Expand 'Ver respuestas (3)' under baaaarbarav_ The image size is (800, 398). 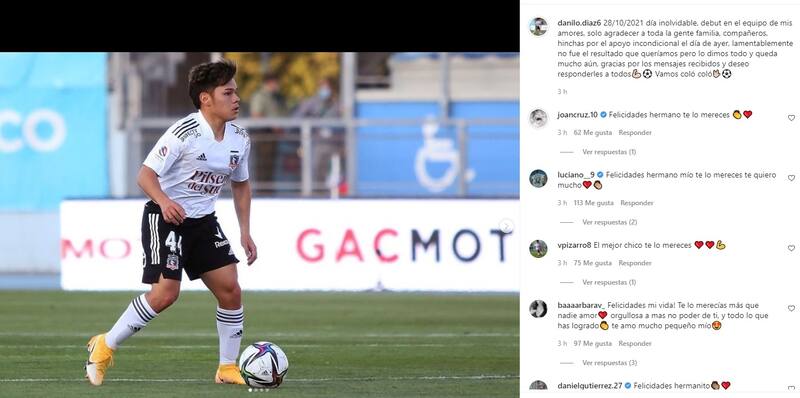(x=609, y=363)
